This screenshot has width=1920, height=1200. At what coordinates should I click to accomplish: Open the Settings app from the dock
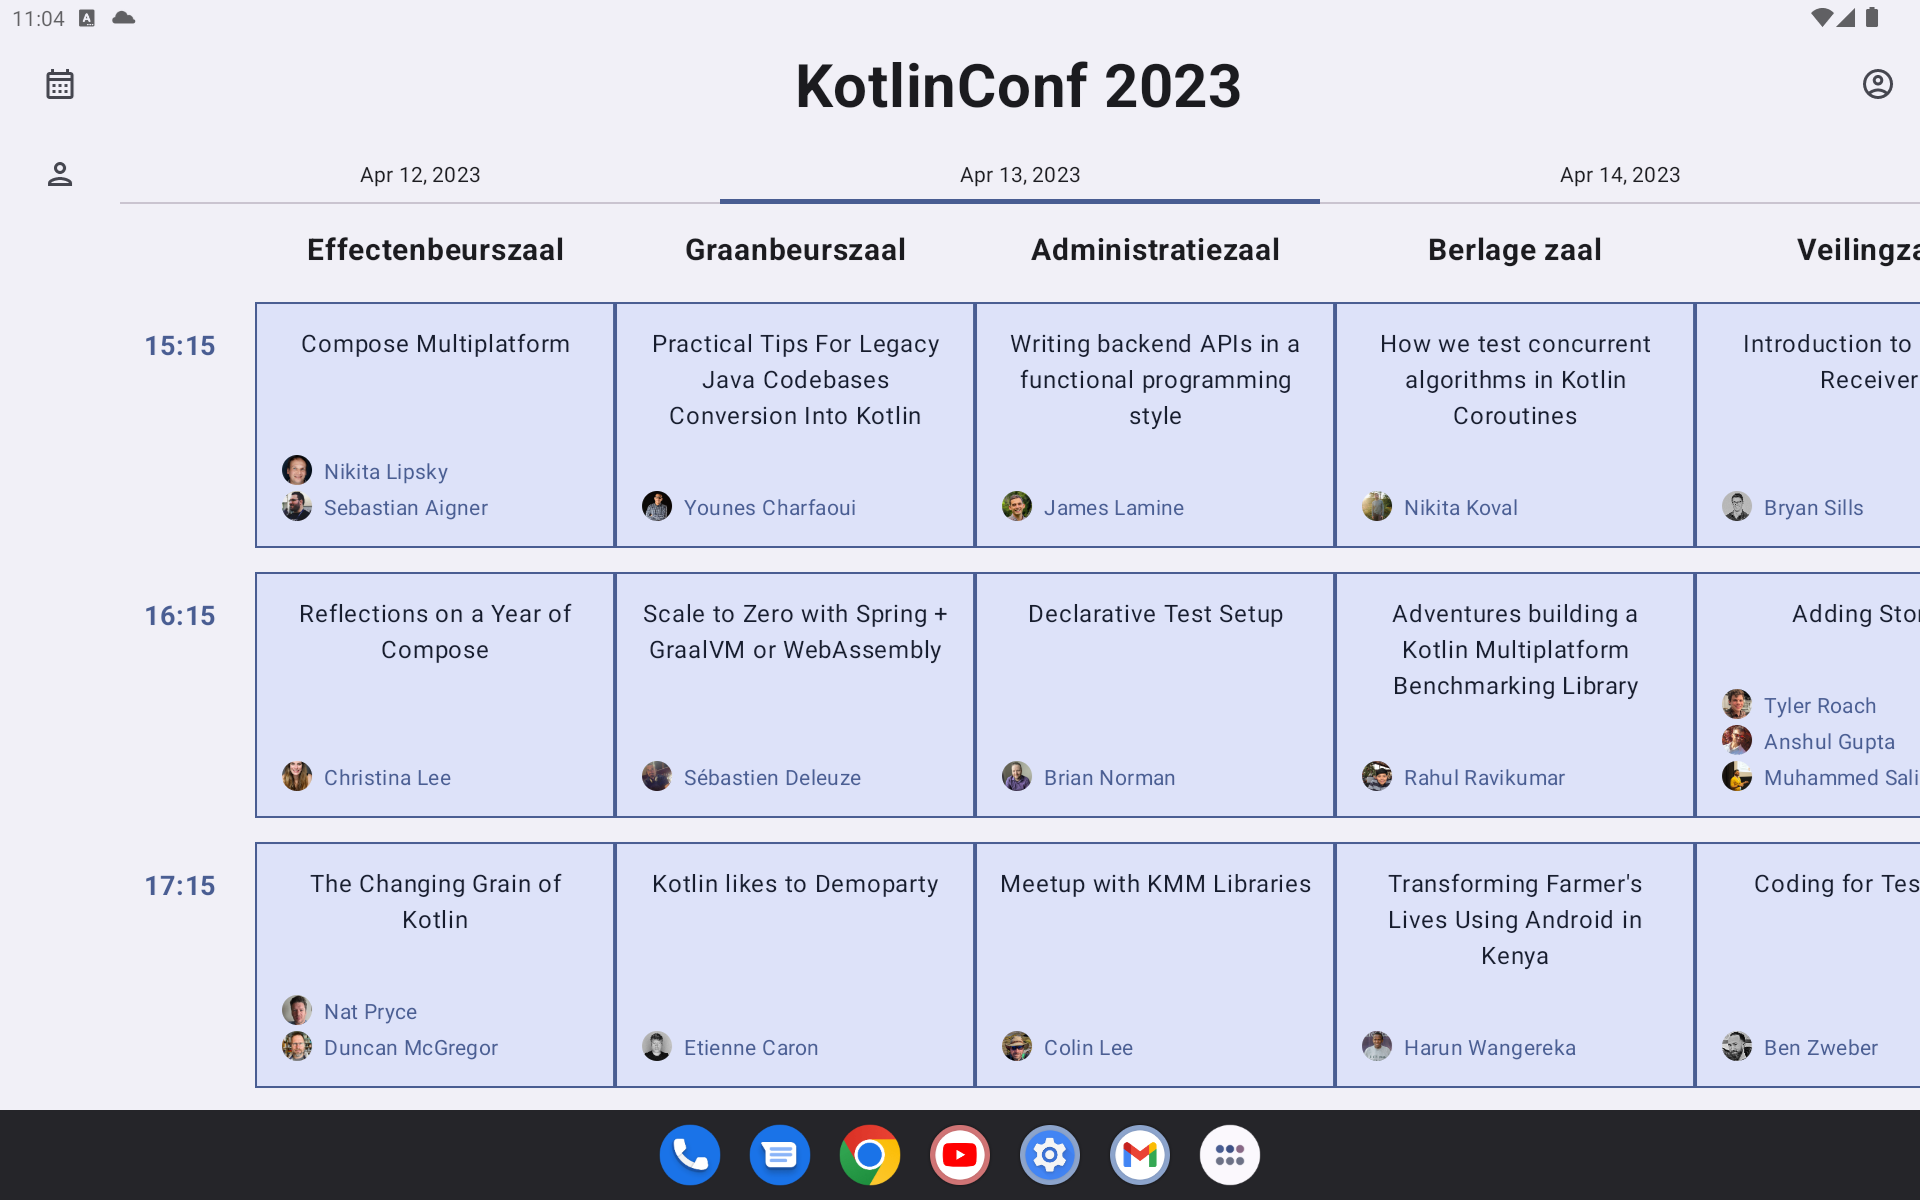click(x=1050, y=1154)
